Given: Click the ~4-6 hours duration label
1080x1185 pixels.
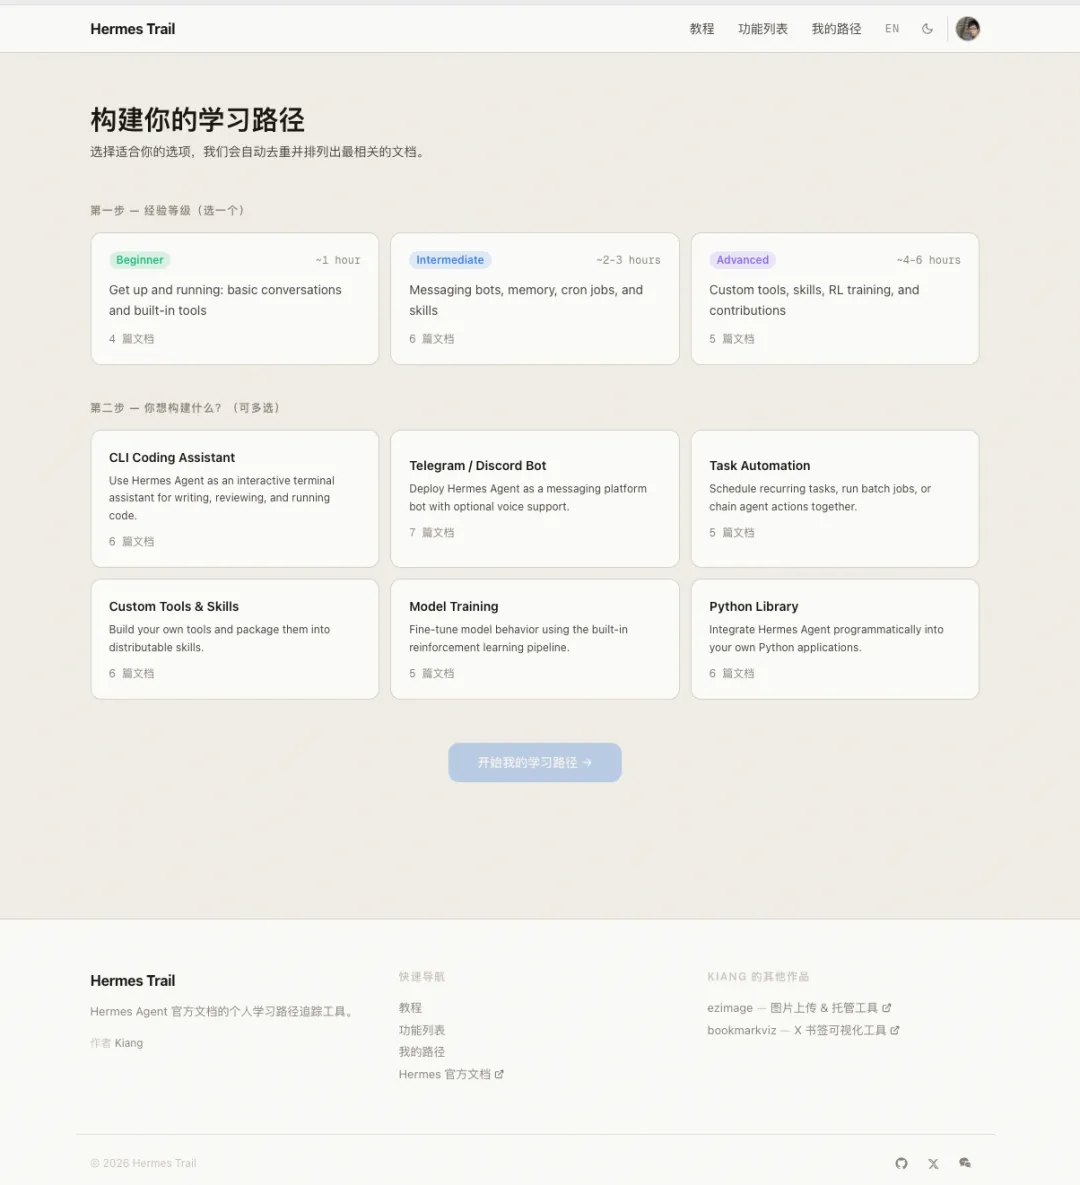Looking at the screenshot, I should 928,260.
